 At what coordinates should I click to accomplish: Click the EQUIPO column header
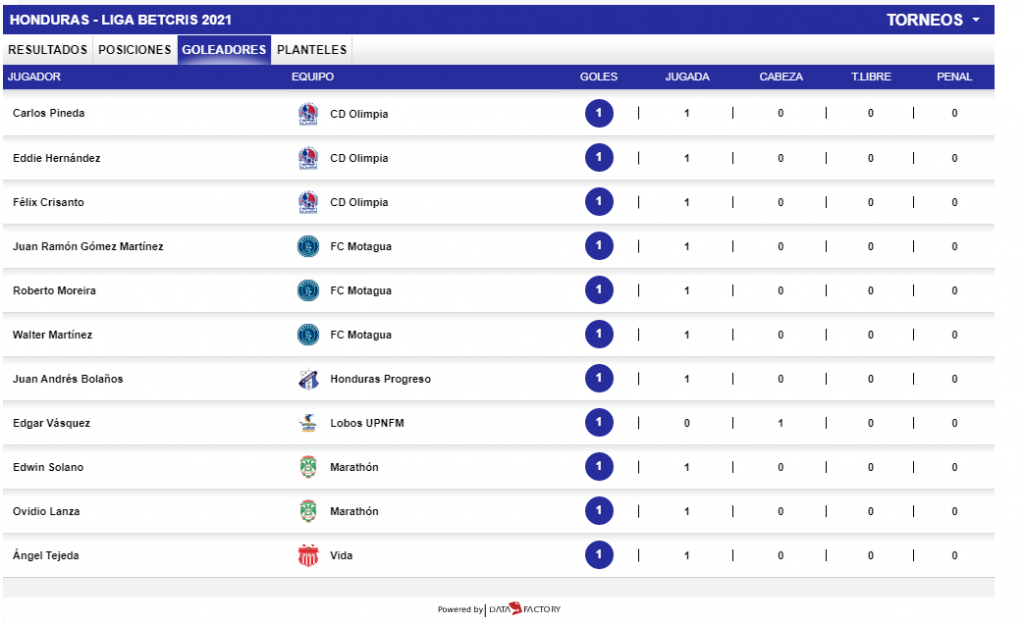[x=312, y=76]
